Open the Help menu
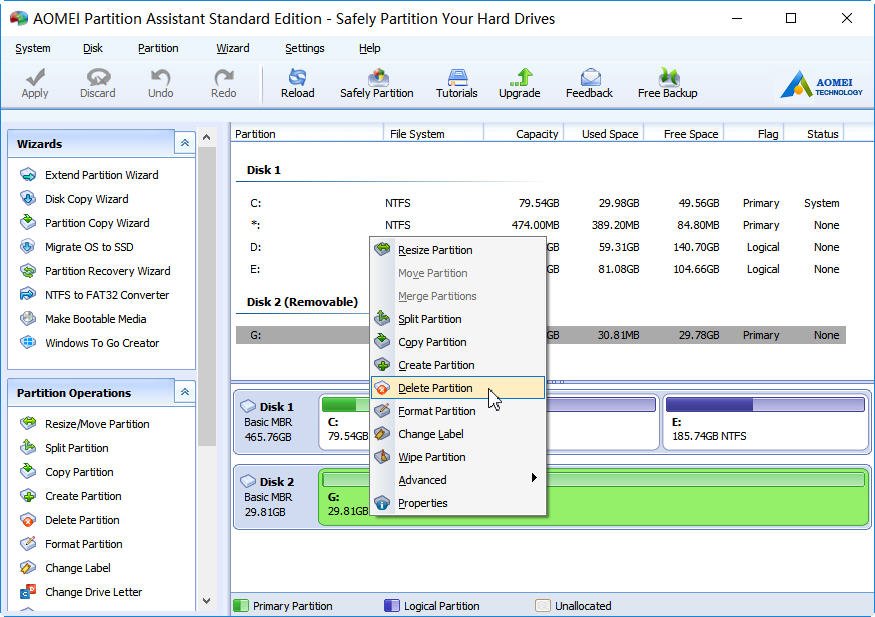This screenshot has width=875, height=617. pyautogui.click(x=369, y=49)
